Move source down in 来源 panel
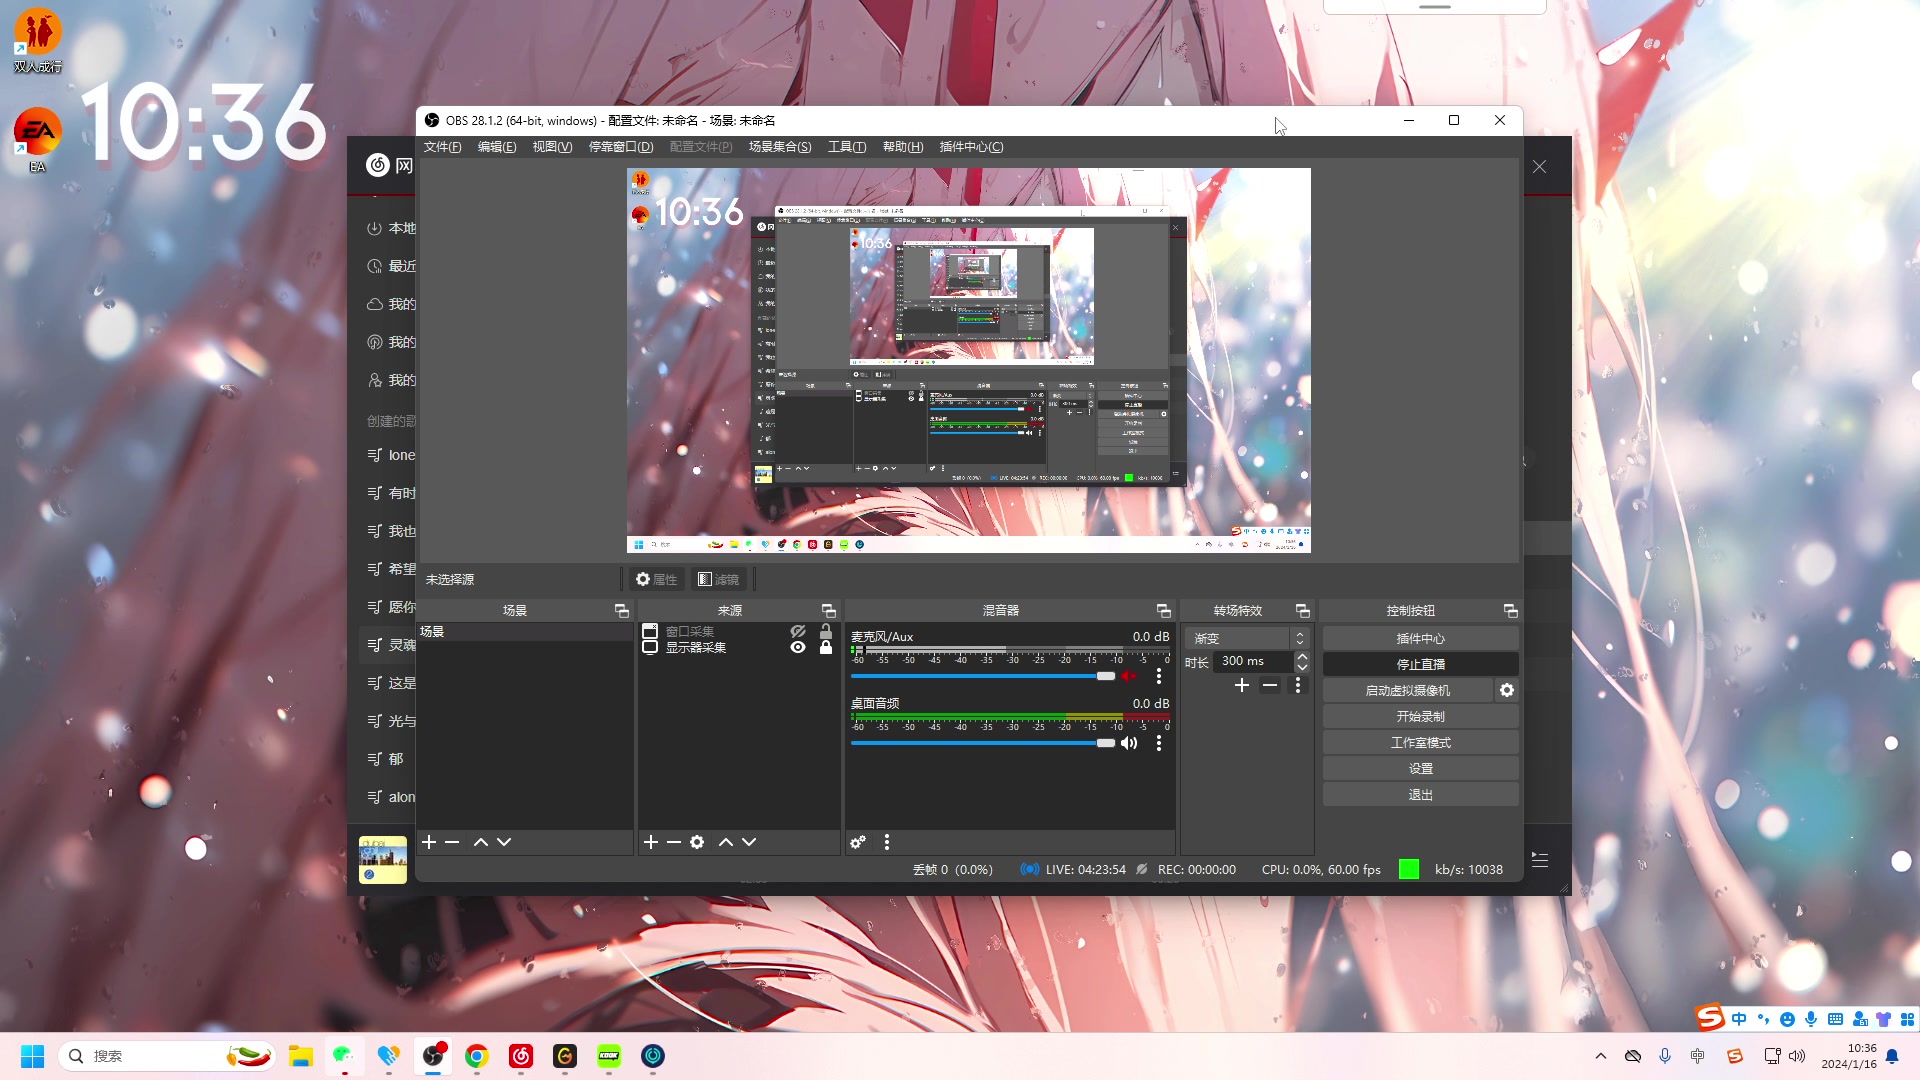This screenshot has width=1920, height=1080. pyautogui.click(x=749, y=842)
